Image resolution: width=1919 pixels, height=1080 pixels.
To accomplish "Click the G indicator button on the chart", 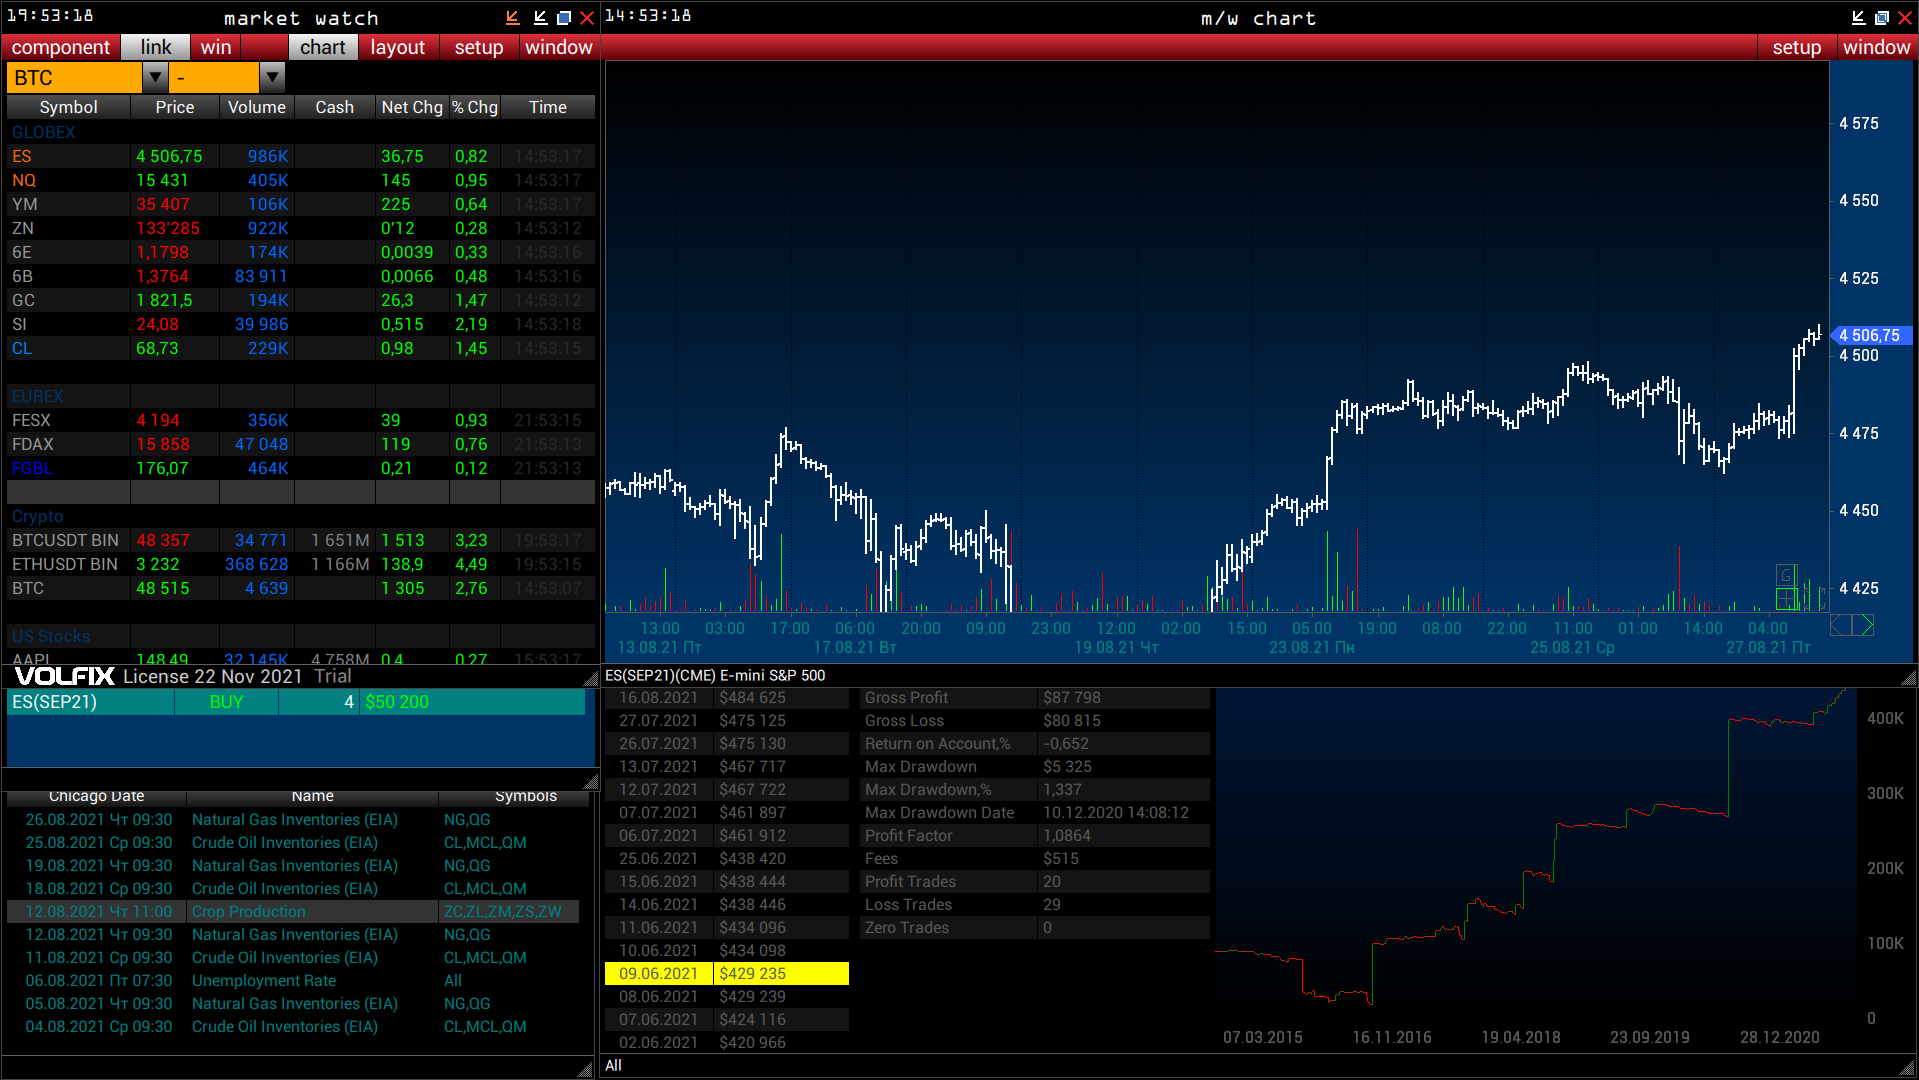I will (1787, 574).
